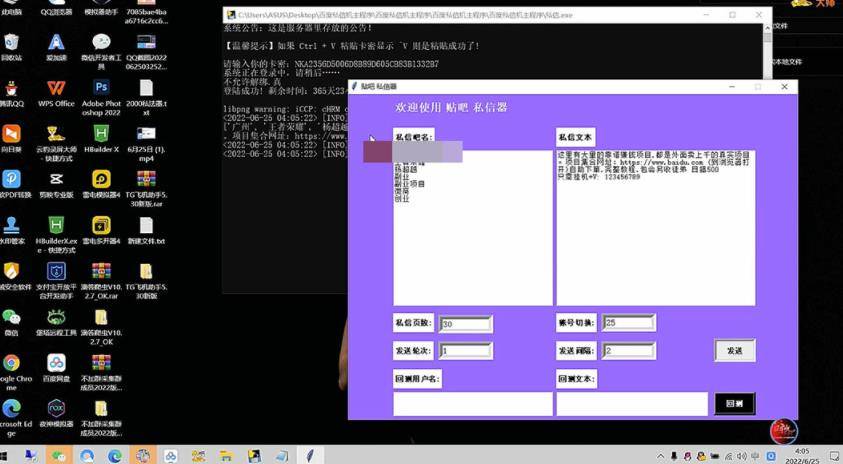Launch Google Chrome from the desktop
This screenshot has height=464, width=843.
(x=11, y=372)
